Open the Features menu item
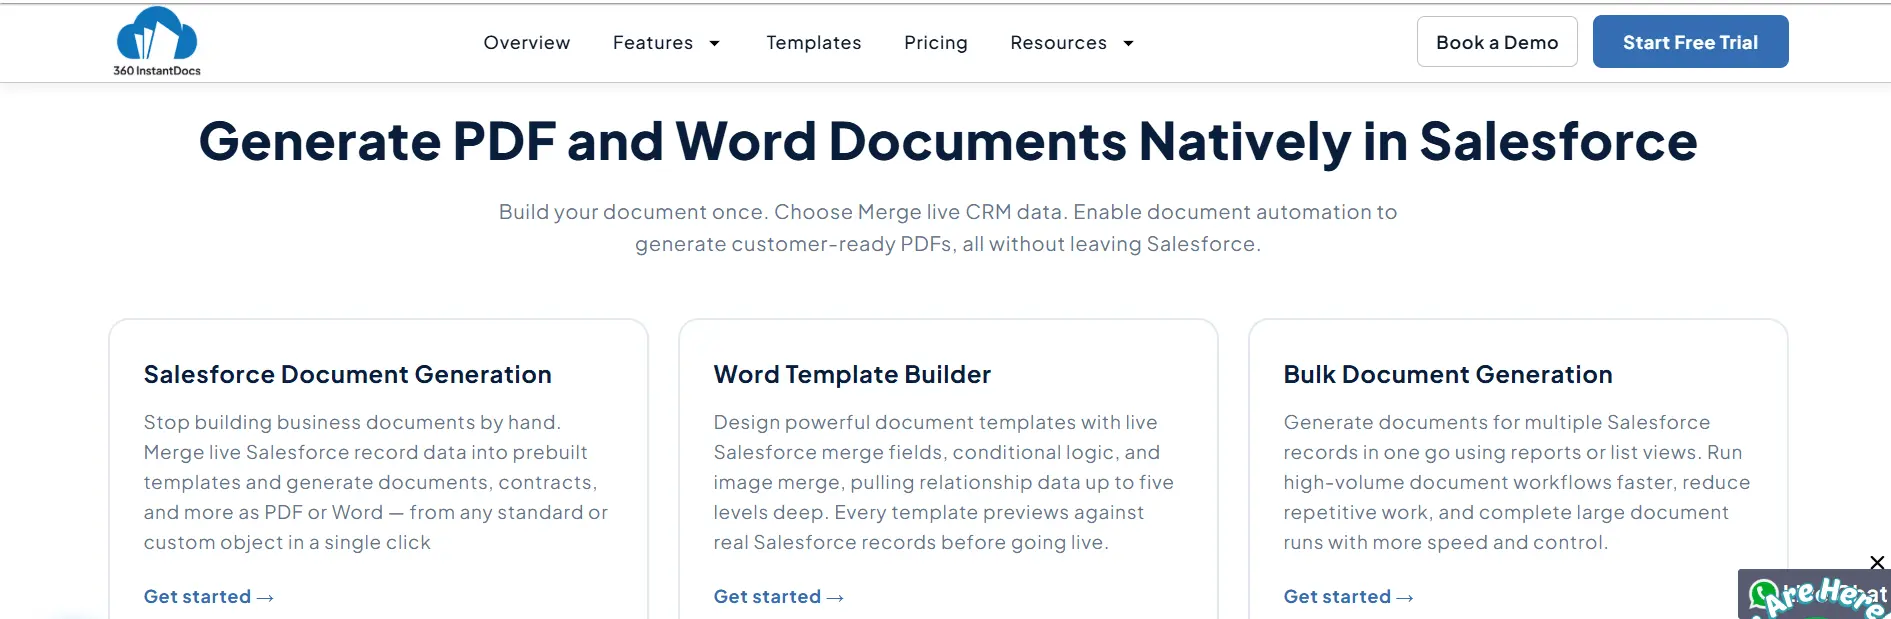 (x=653, y=43)
